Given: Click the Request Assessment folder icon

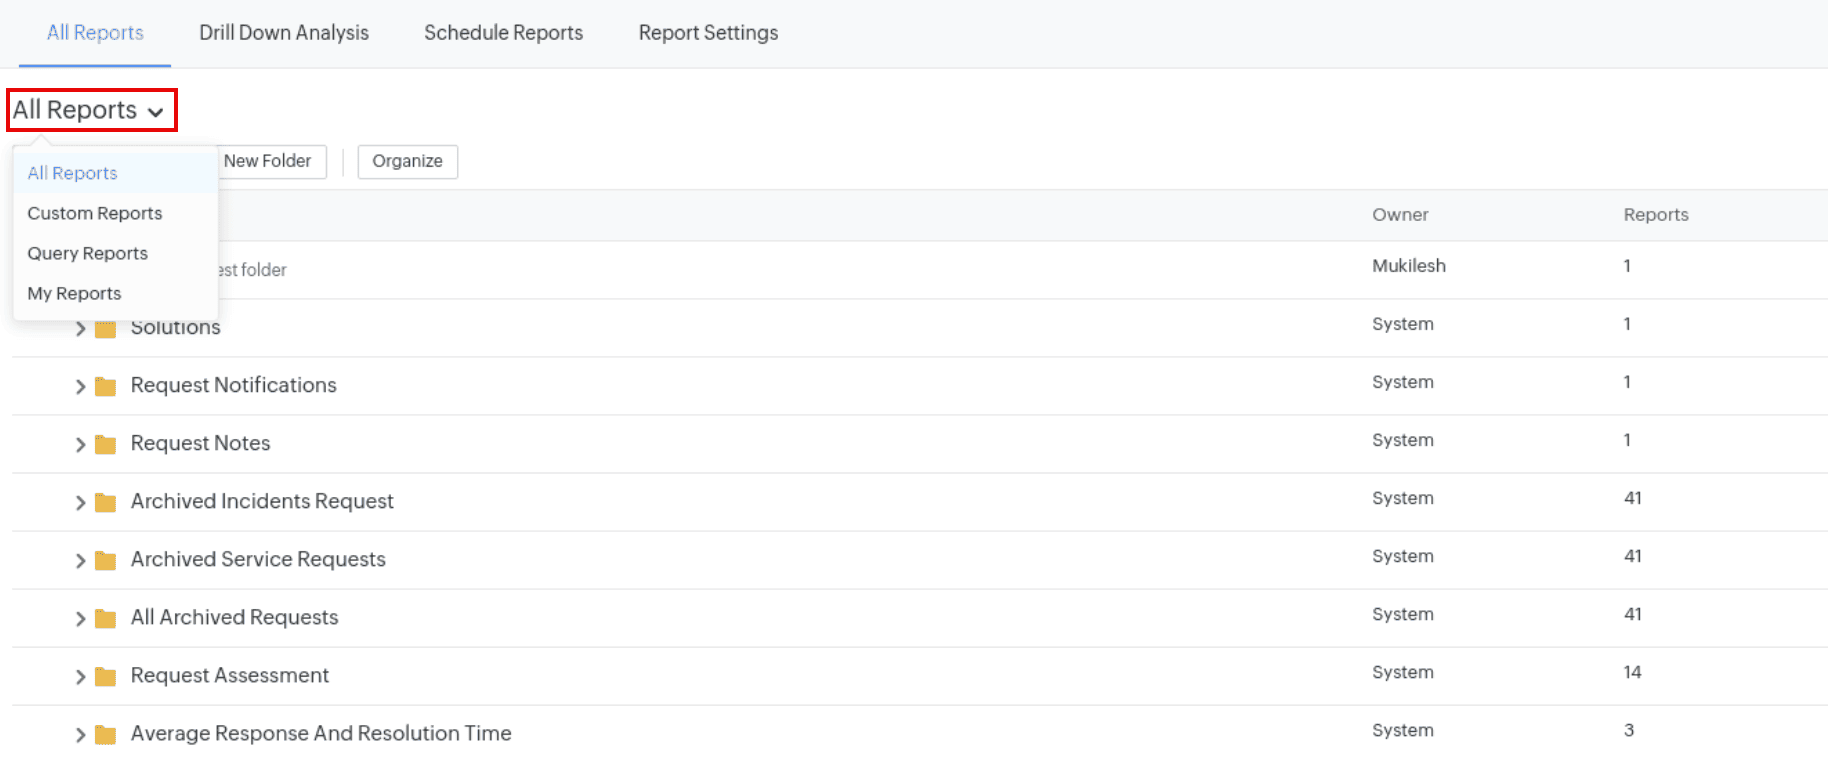Looking at the screenshot, I should coord(105,677).
